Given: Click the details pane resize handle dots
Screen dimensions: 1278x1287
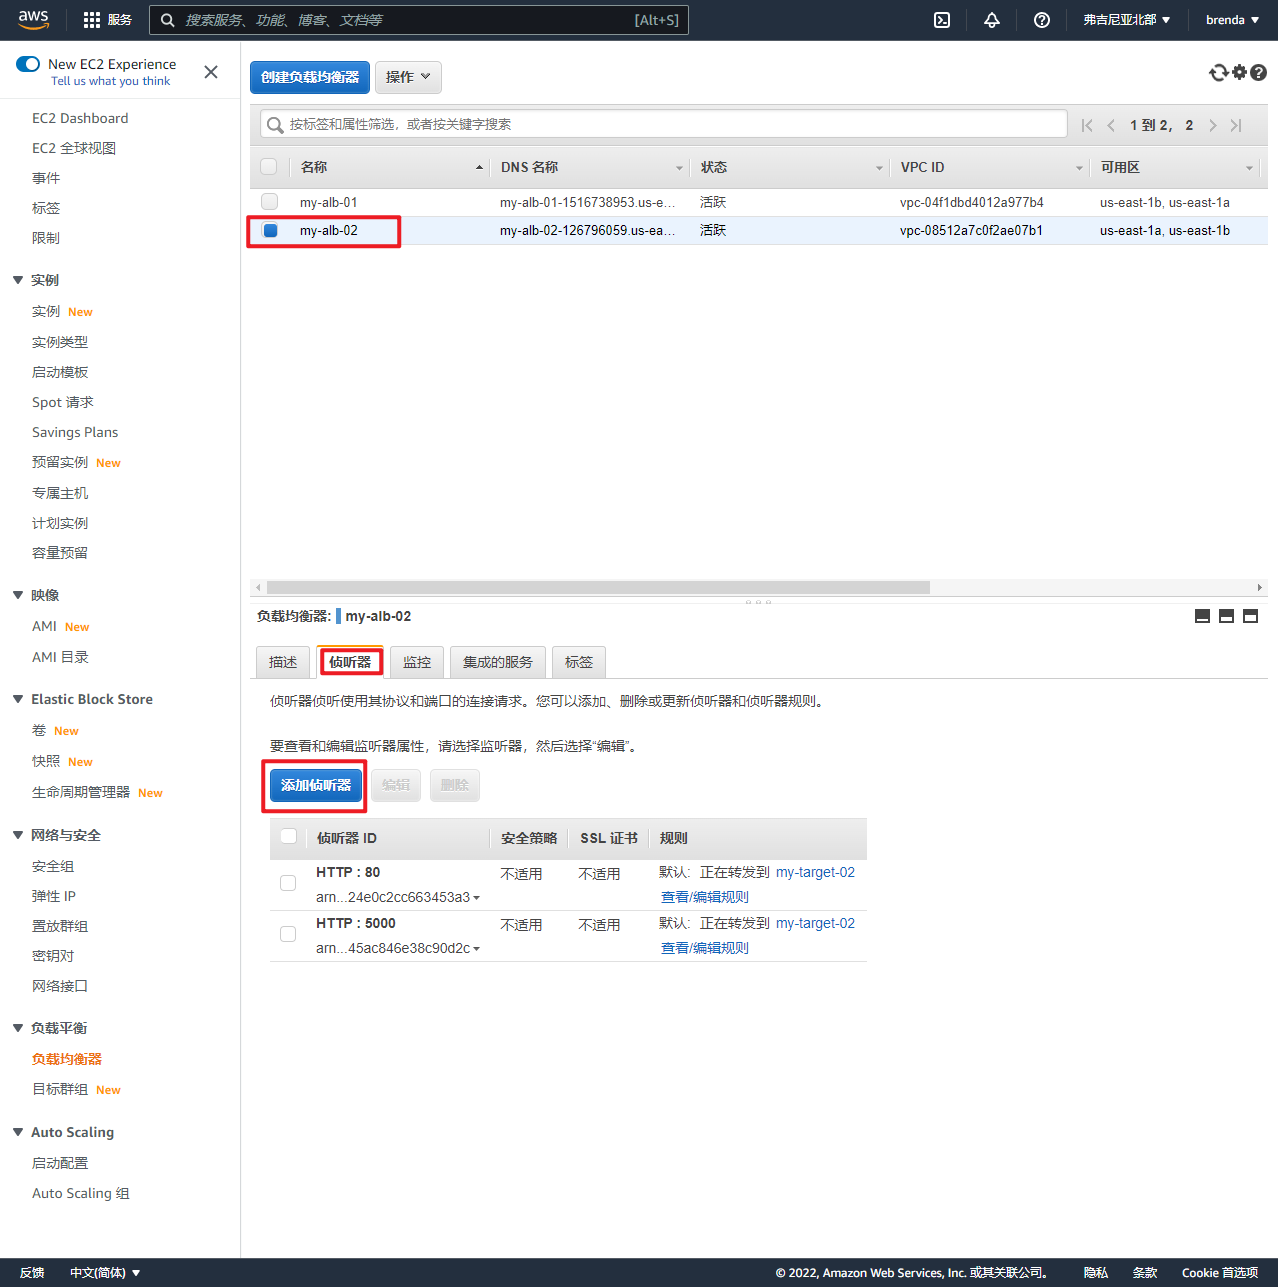Looking at the screenshot, I should (758, 602).
